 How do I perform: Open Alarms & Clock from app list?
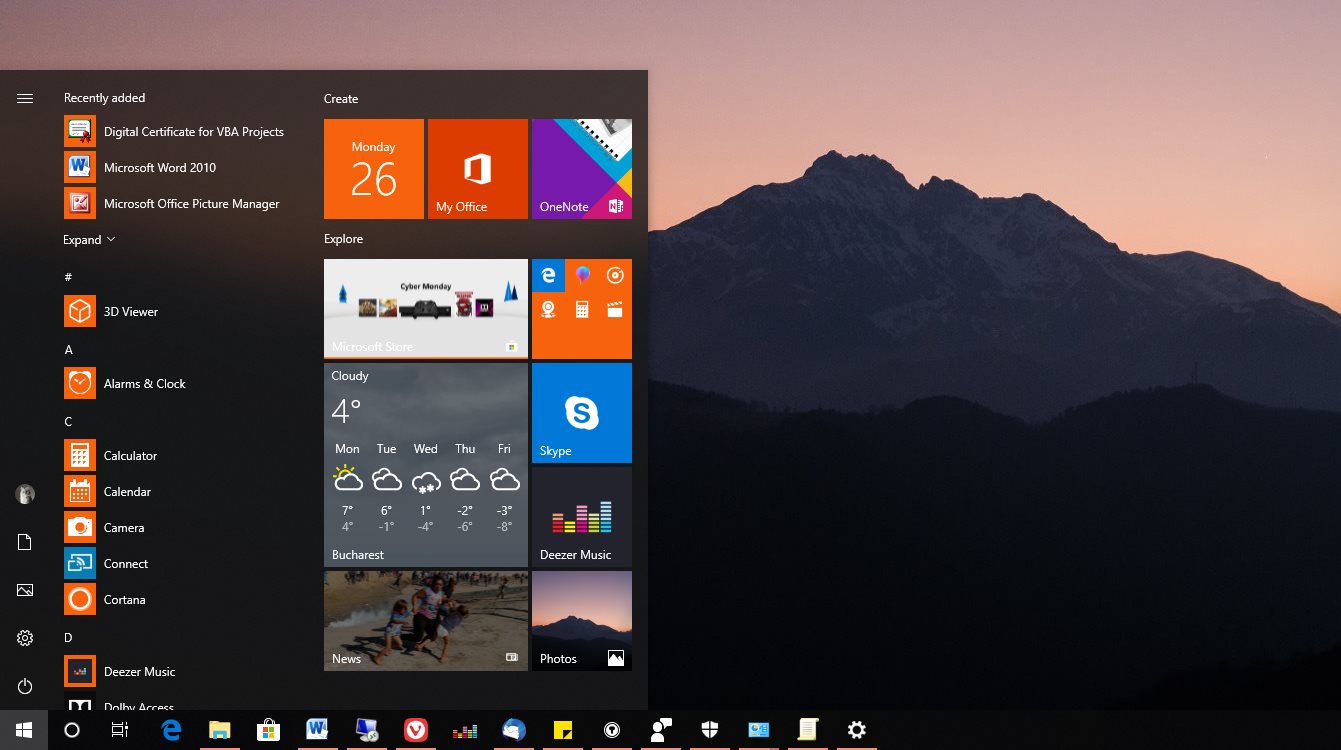[x=144, y=384]
